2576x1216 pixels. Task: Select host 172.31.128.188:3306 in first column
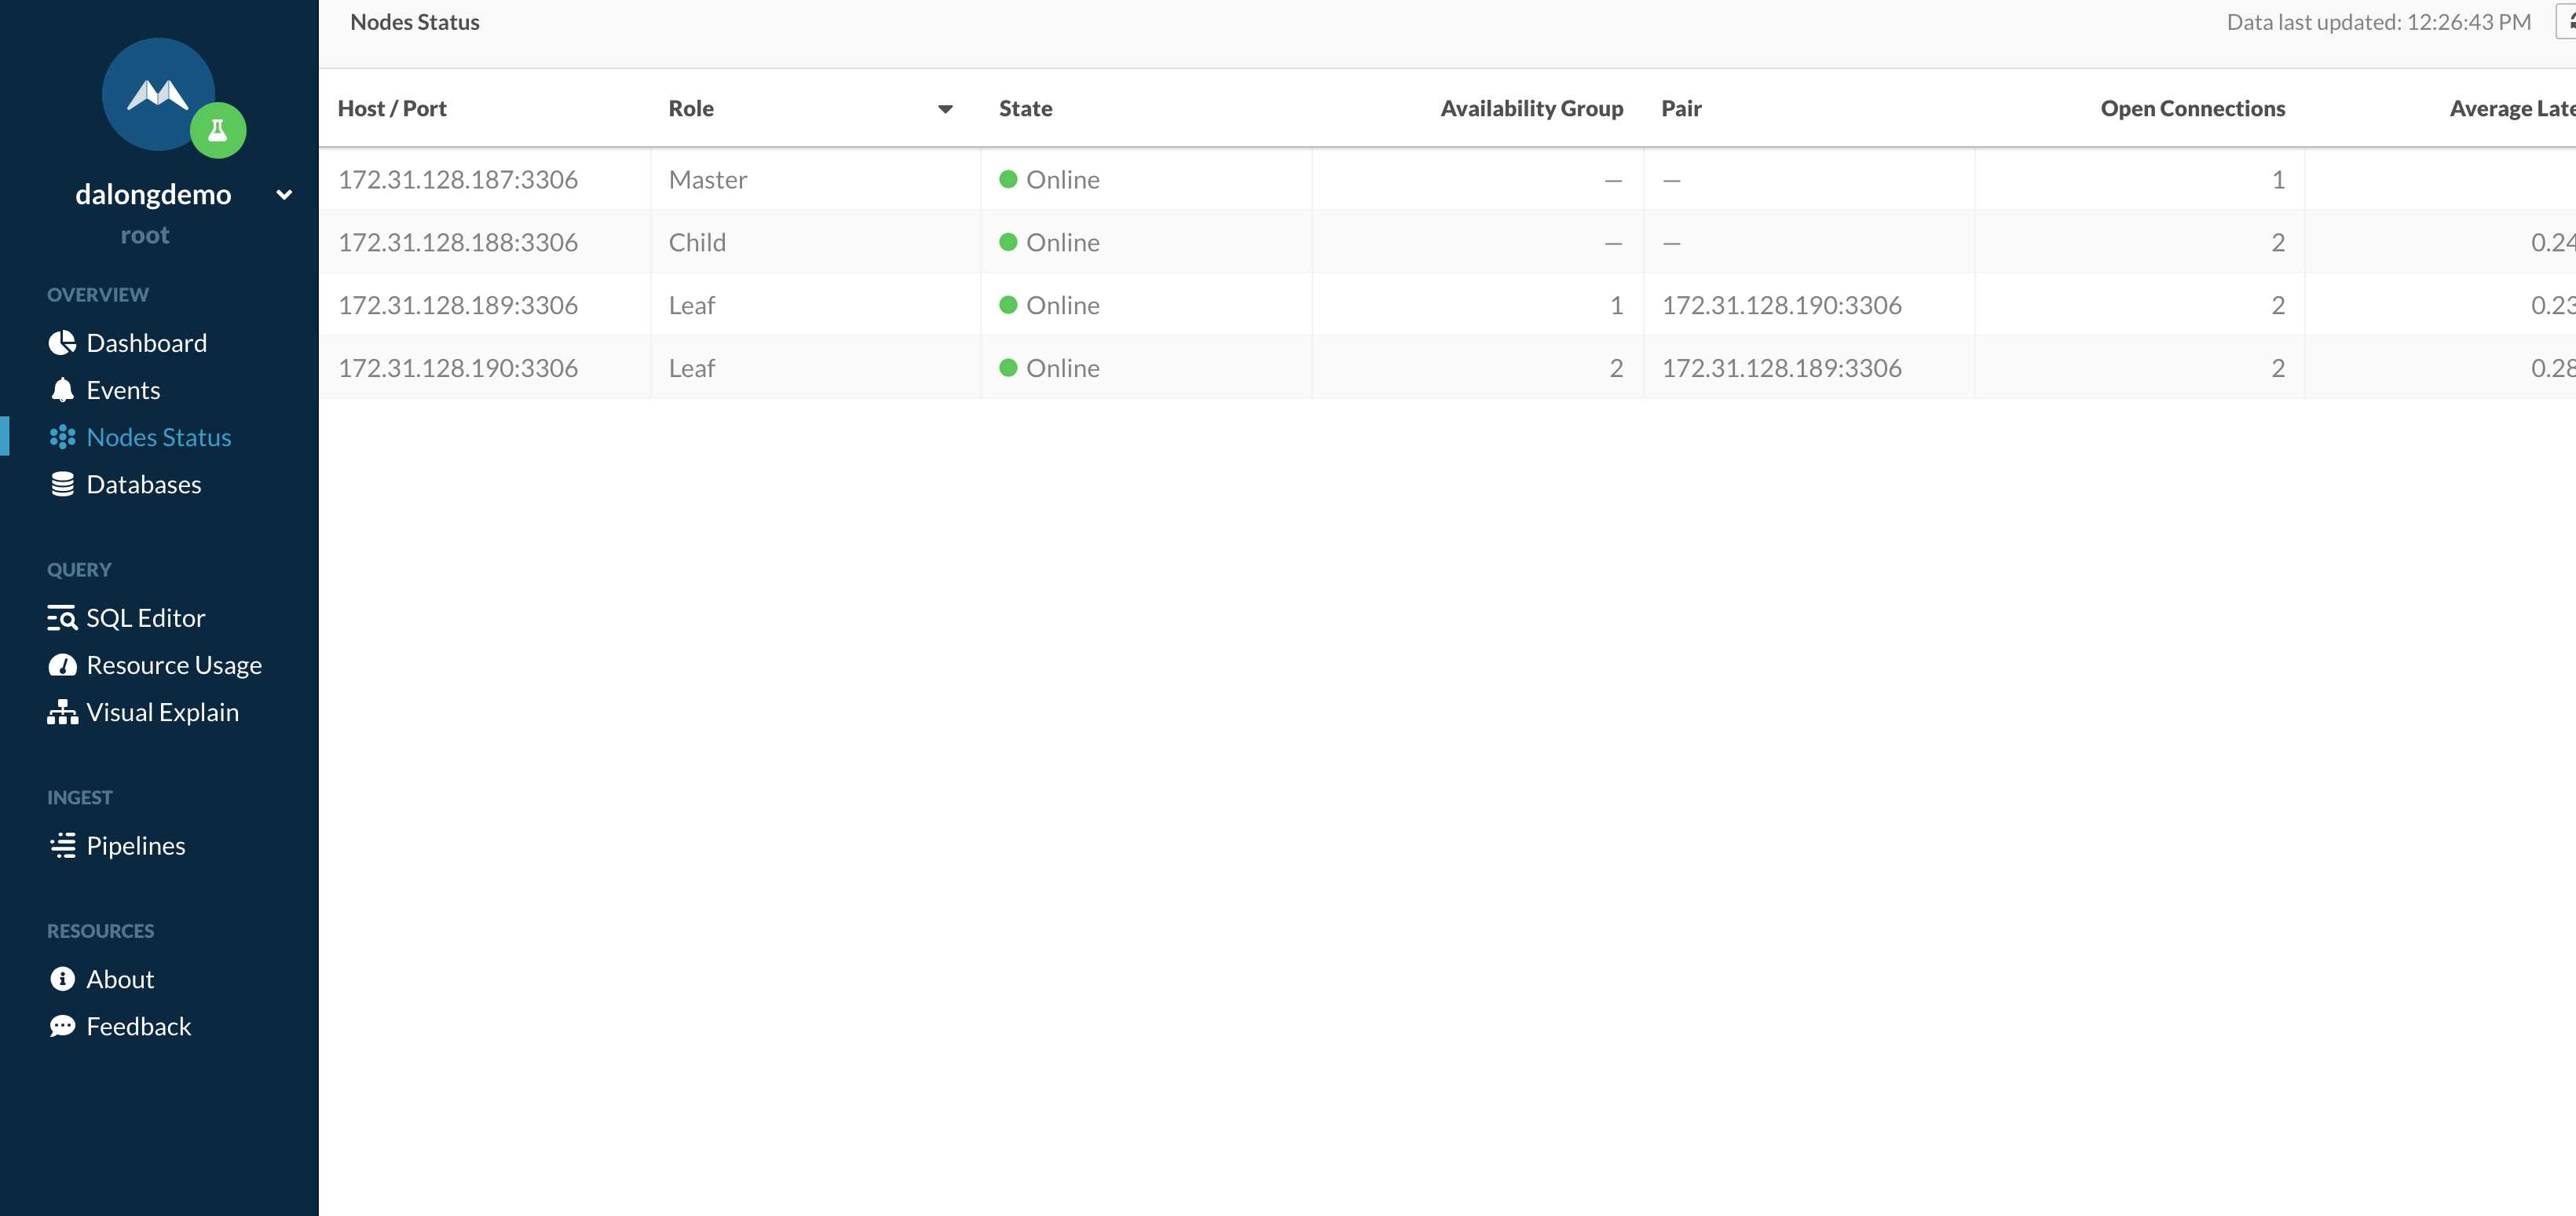click(458, 242)
